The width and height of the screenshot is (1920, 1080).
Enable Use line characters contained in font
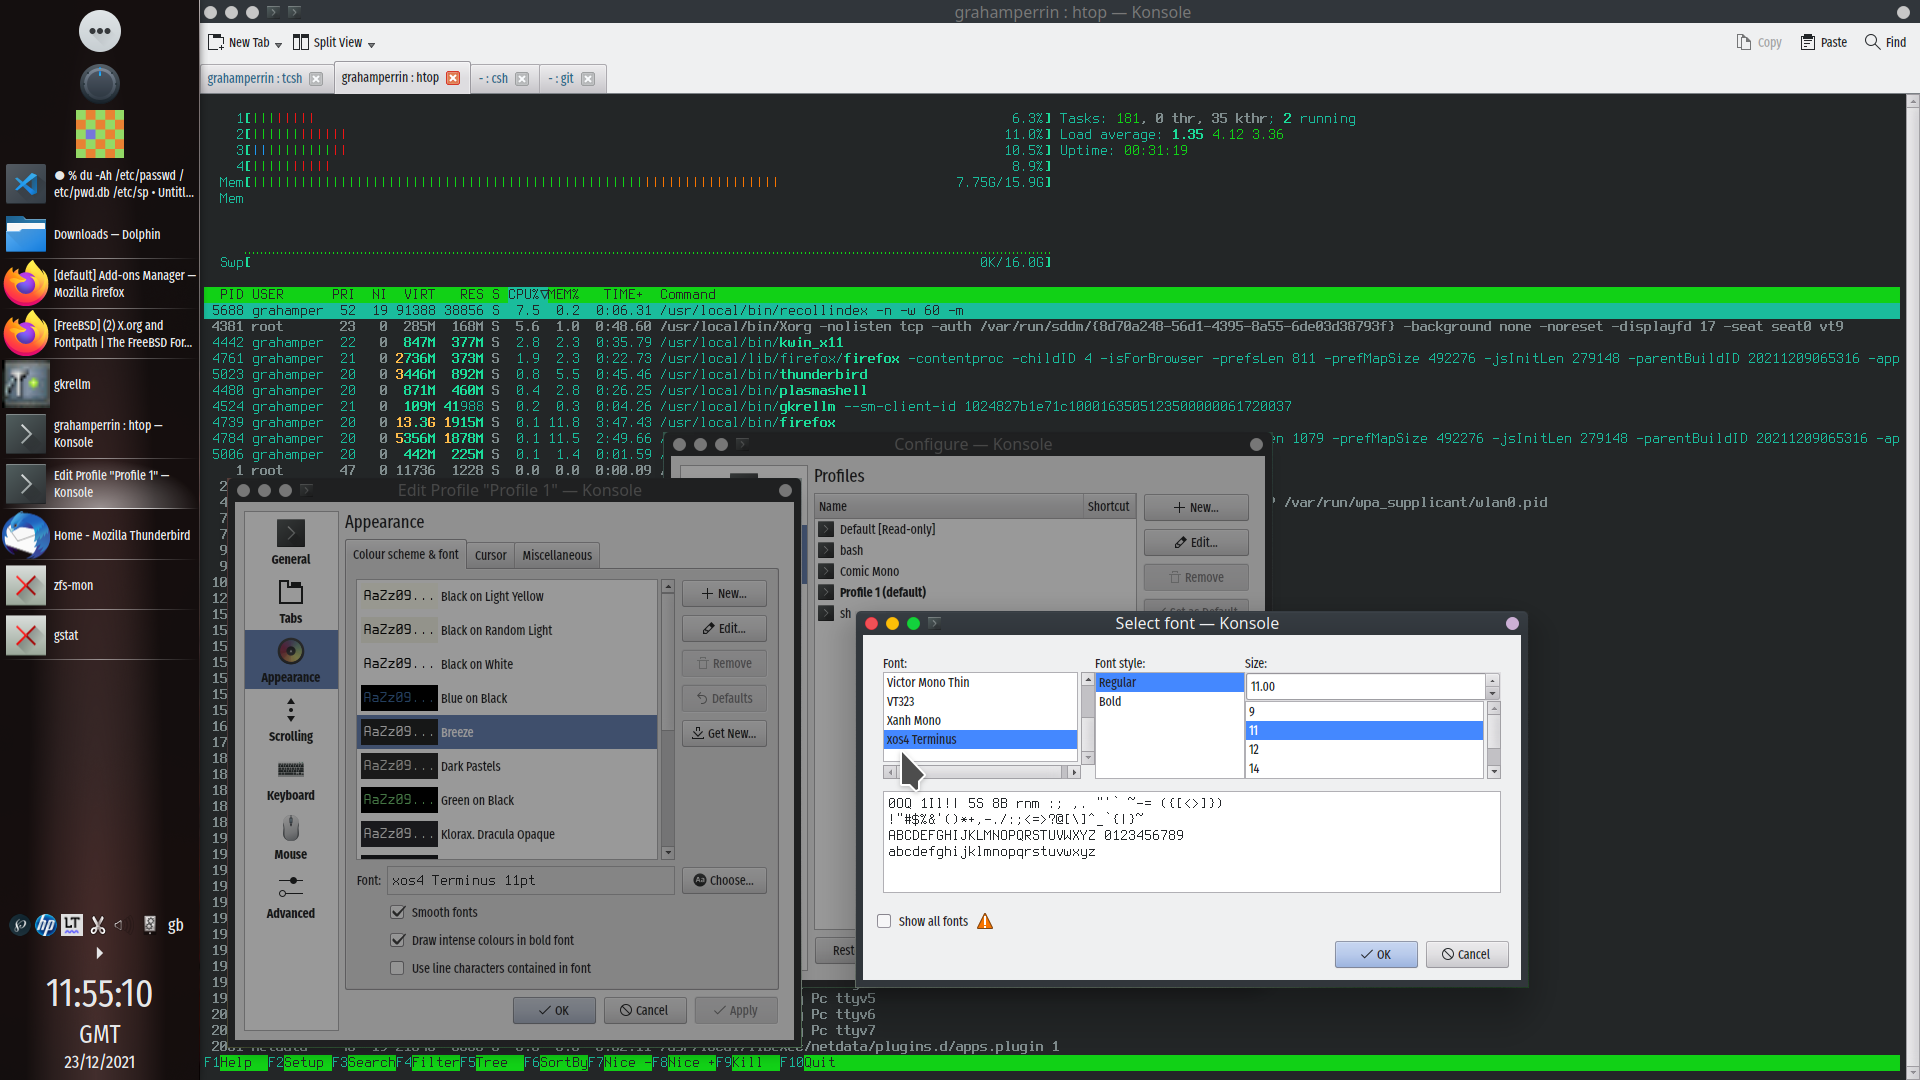pos(398,968)
